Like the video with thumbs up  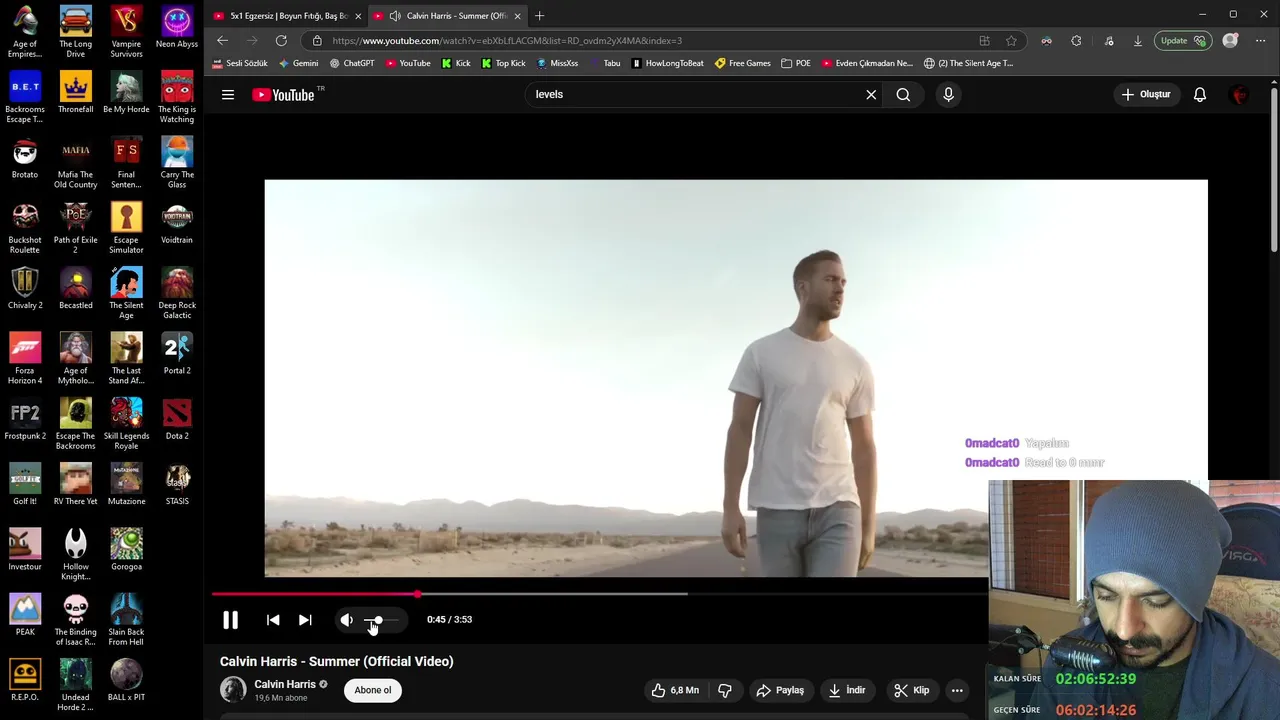coord(675,690)
